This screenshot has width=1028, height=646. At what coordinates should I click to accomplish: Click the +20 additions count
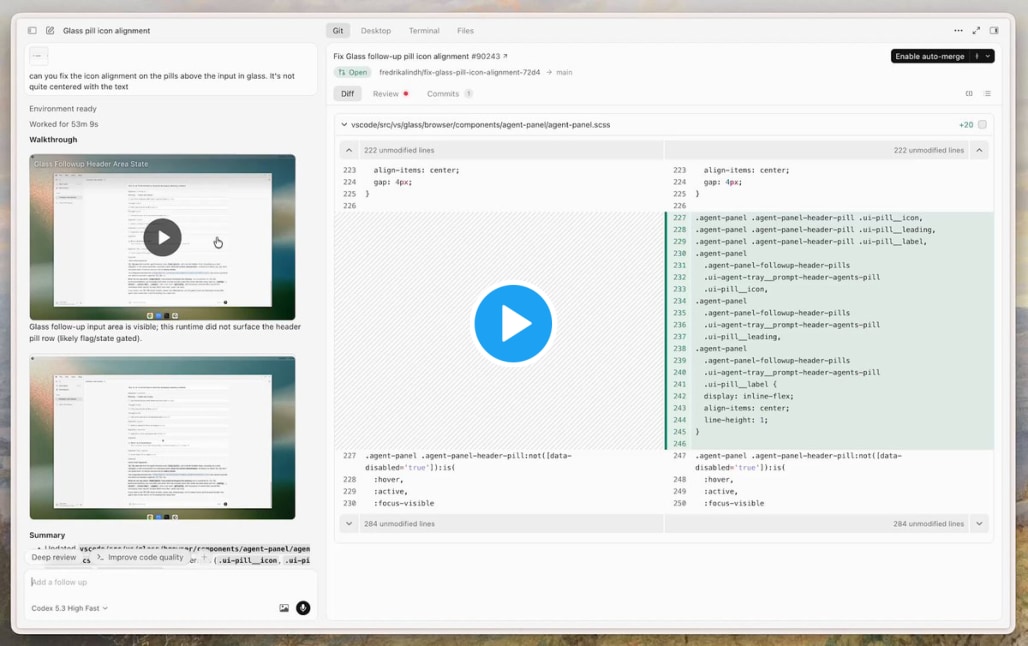point(966,125)
